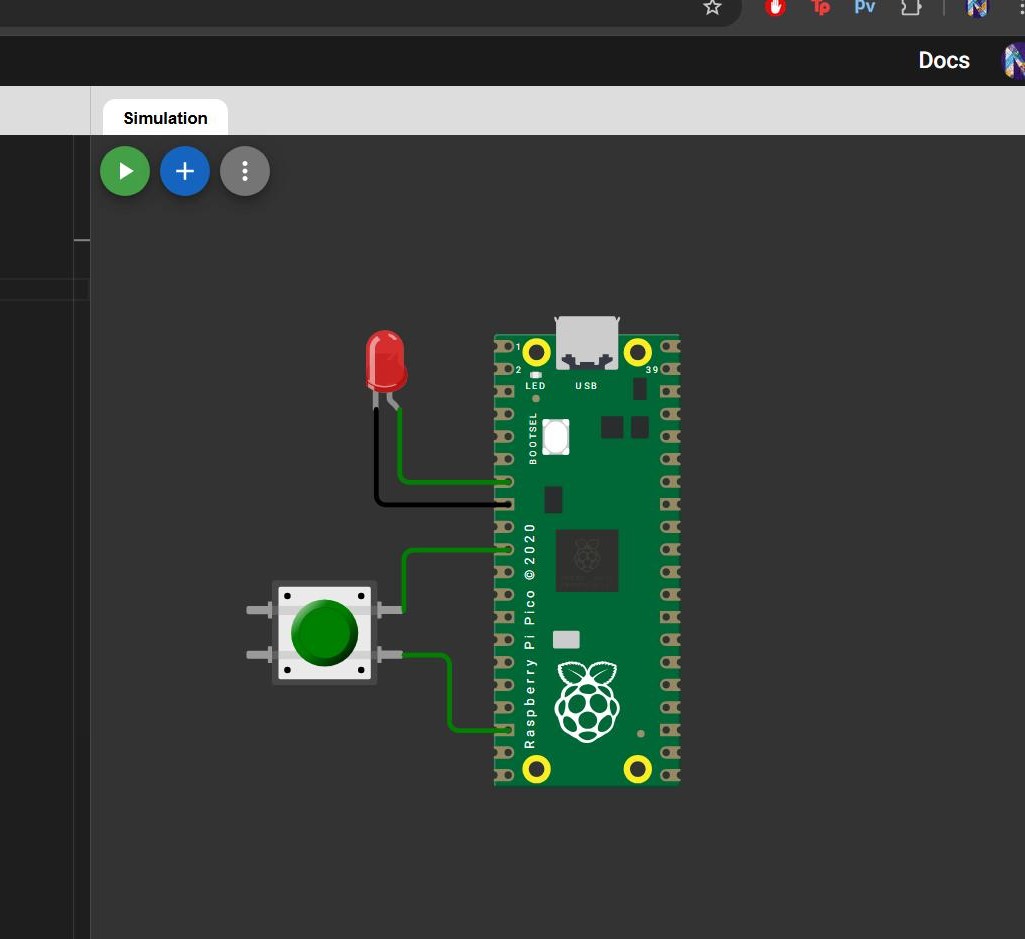1025x939 pixels.
Task: Select the USB connector on the Pico
Action: [586, 343]
